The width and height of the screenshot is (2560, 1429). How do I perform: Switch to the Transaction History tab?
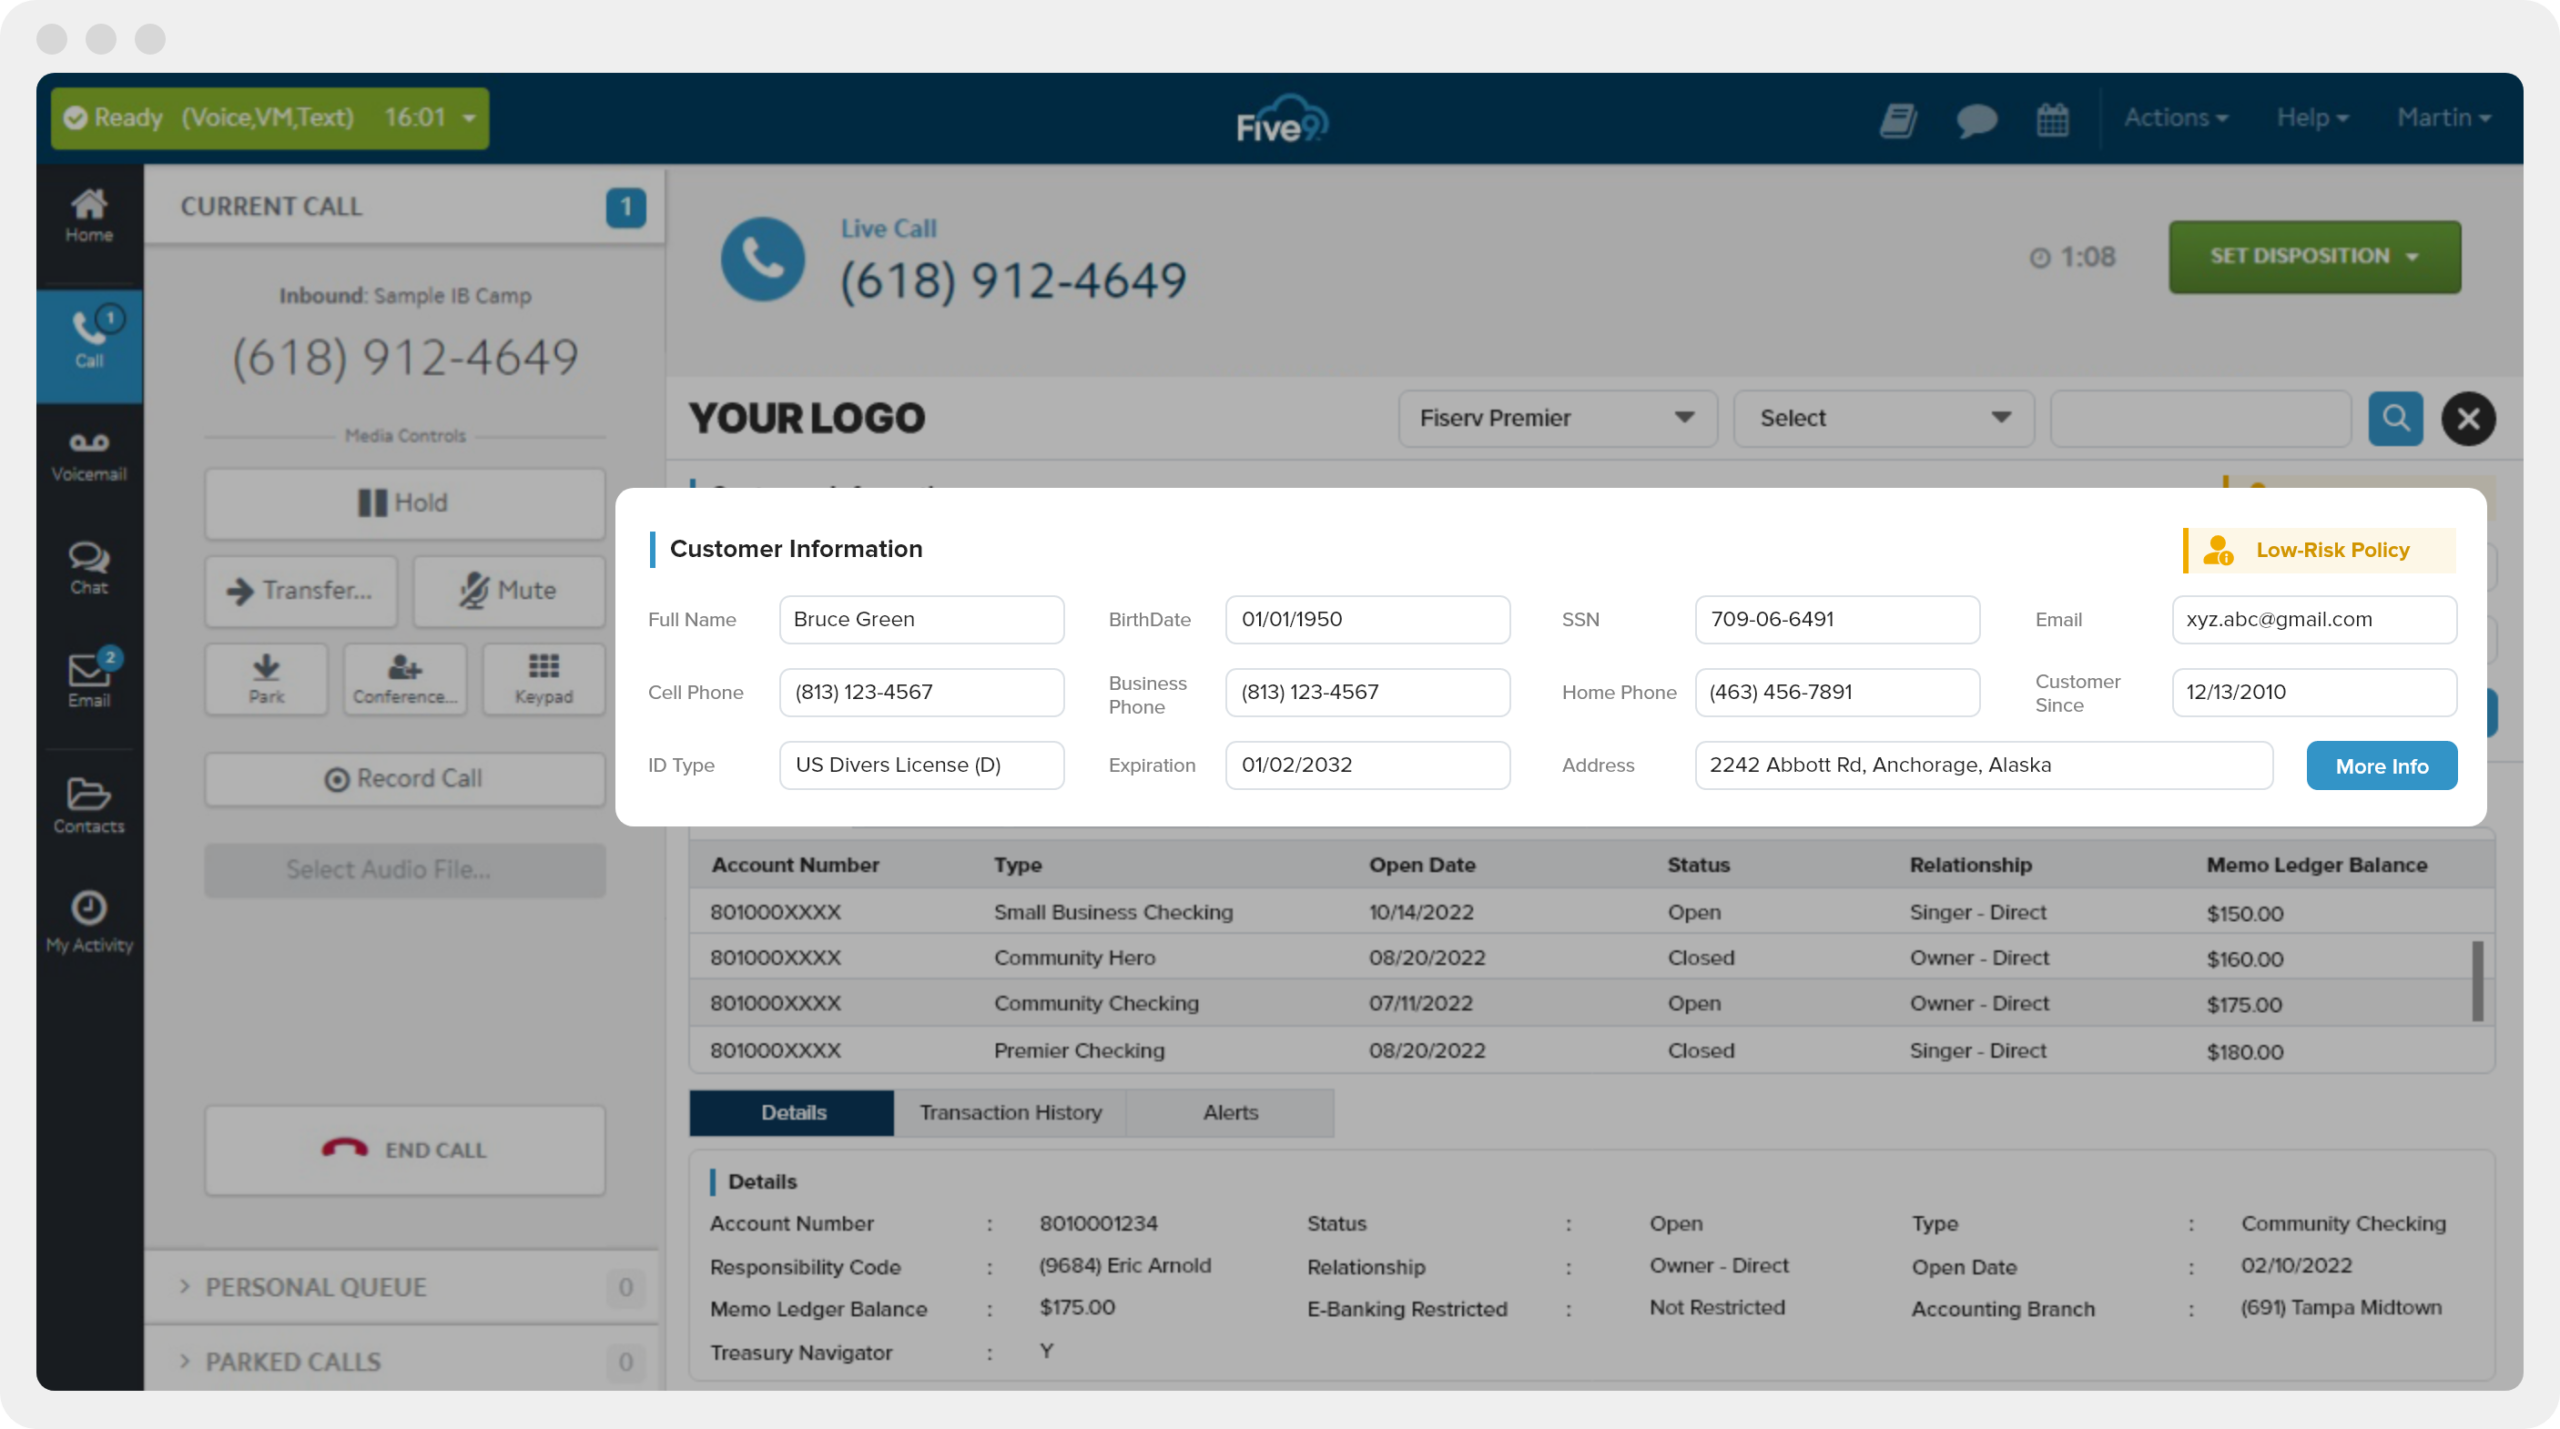[x=1010, y=1113]
